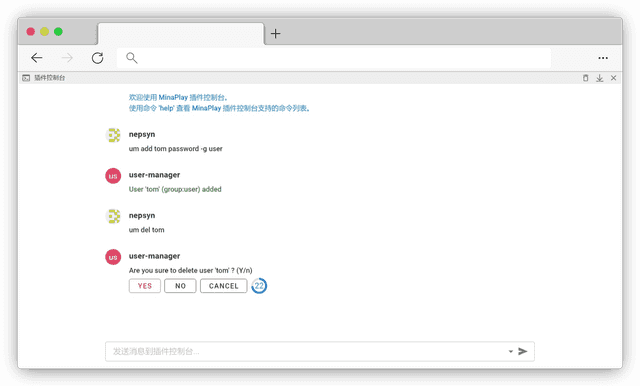Decline deletion with NO button
640x386 pixels.
[180, 286]
